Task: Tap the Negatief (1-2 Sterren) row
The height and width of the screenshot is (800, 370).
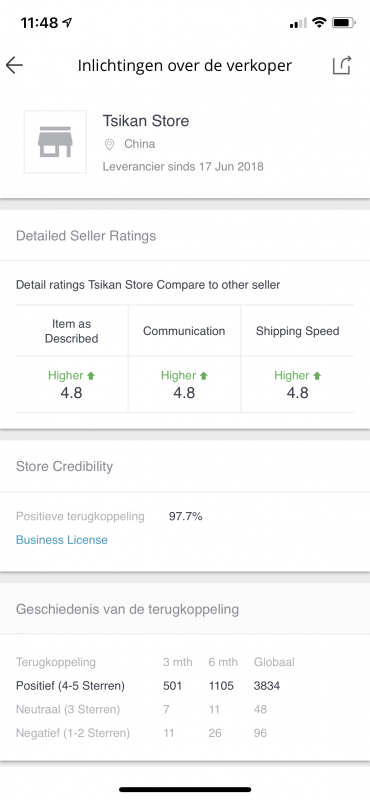Action: (185, 733)
